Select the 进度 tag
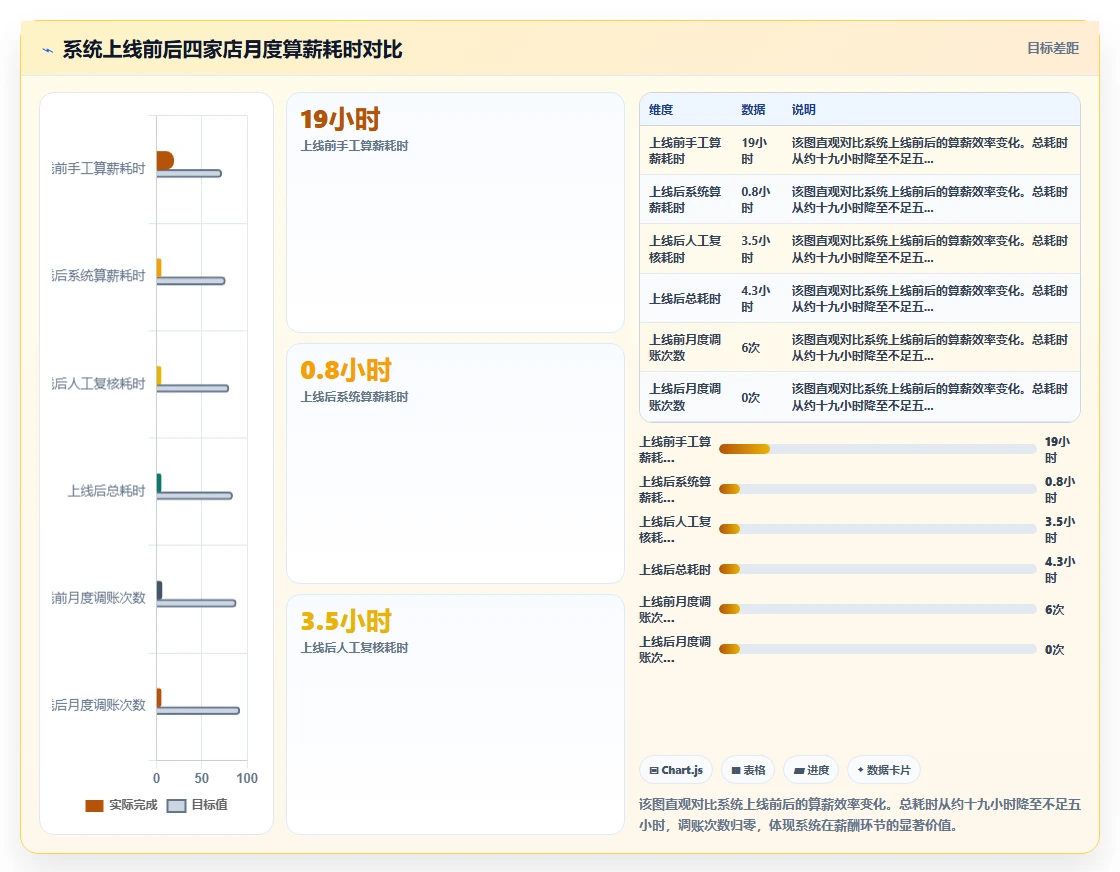The image size is (1120, 872). [811, 770]
